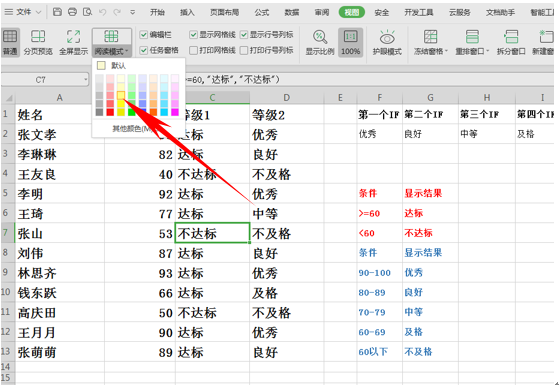Click the 60以下 cell
This screenshot has width=559, height=385.
(380, 352)
